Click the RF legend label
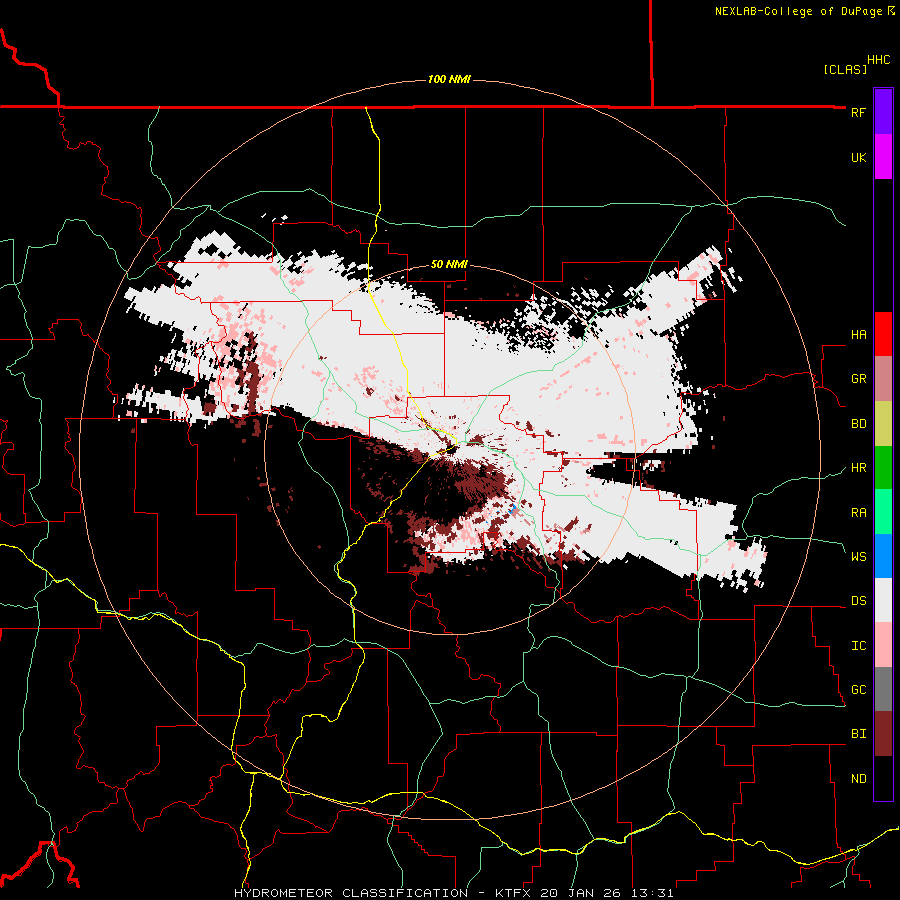 (858, 112)
